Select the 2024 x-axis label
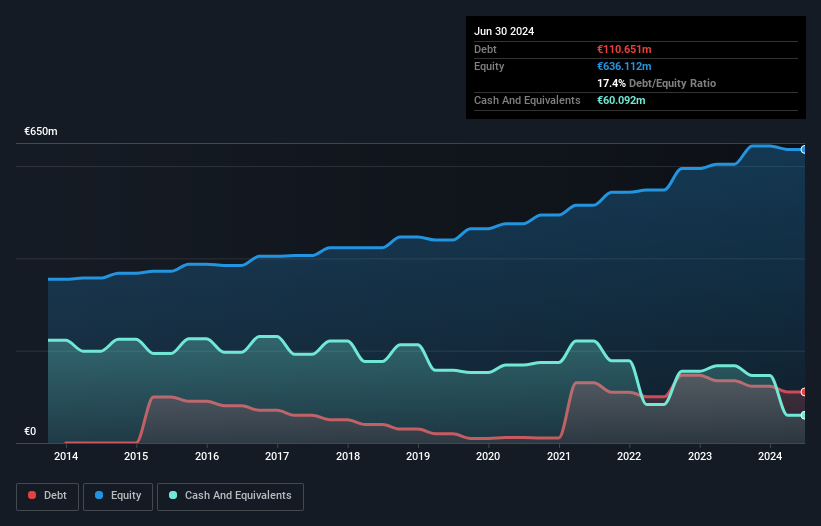The image size is (821, 526). 770,457
